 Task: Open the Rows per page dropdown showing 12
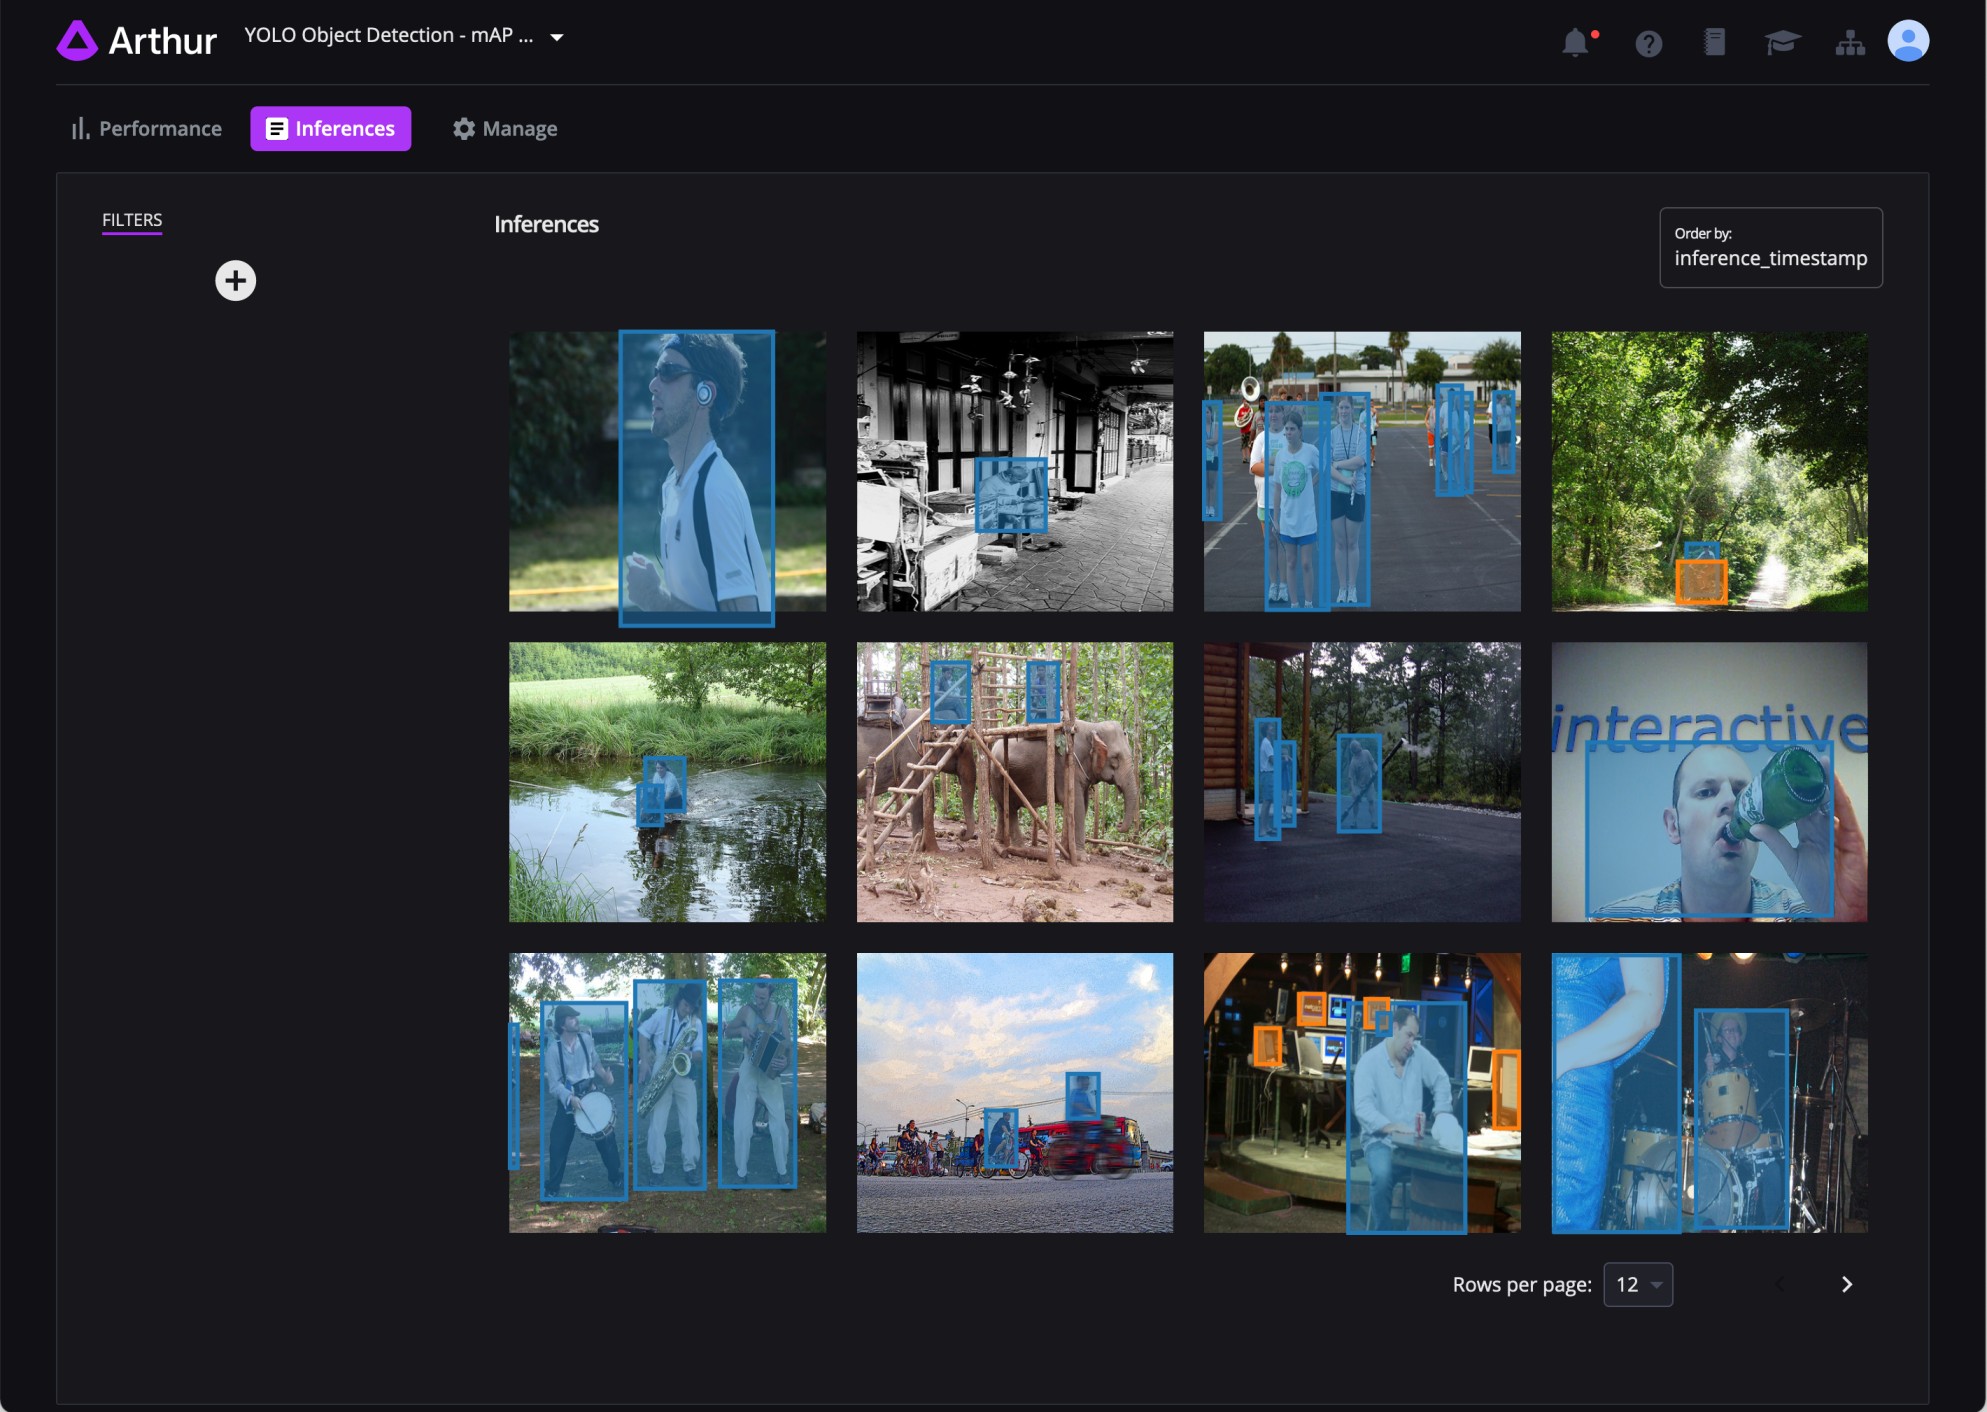click(1637, 1284)
